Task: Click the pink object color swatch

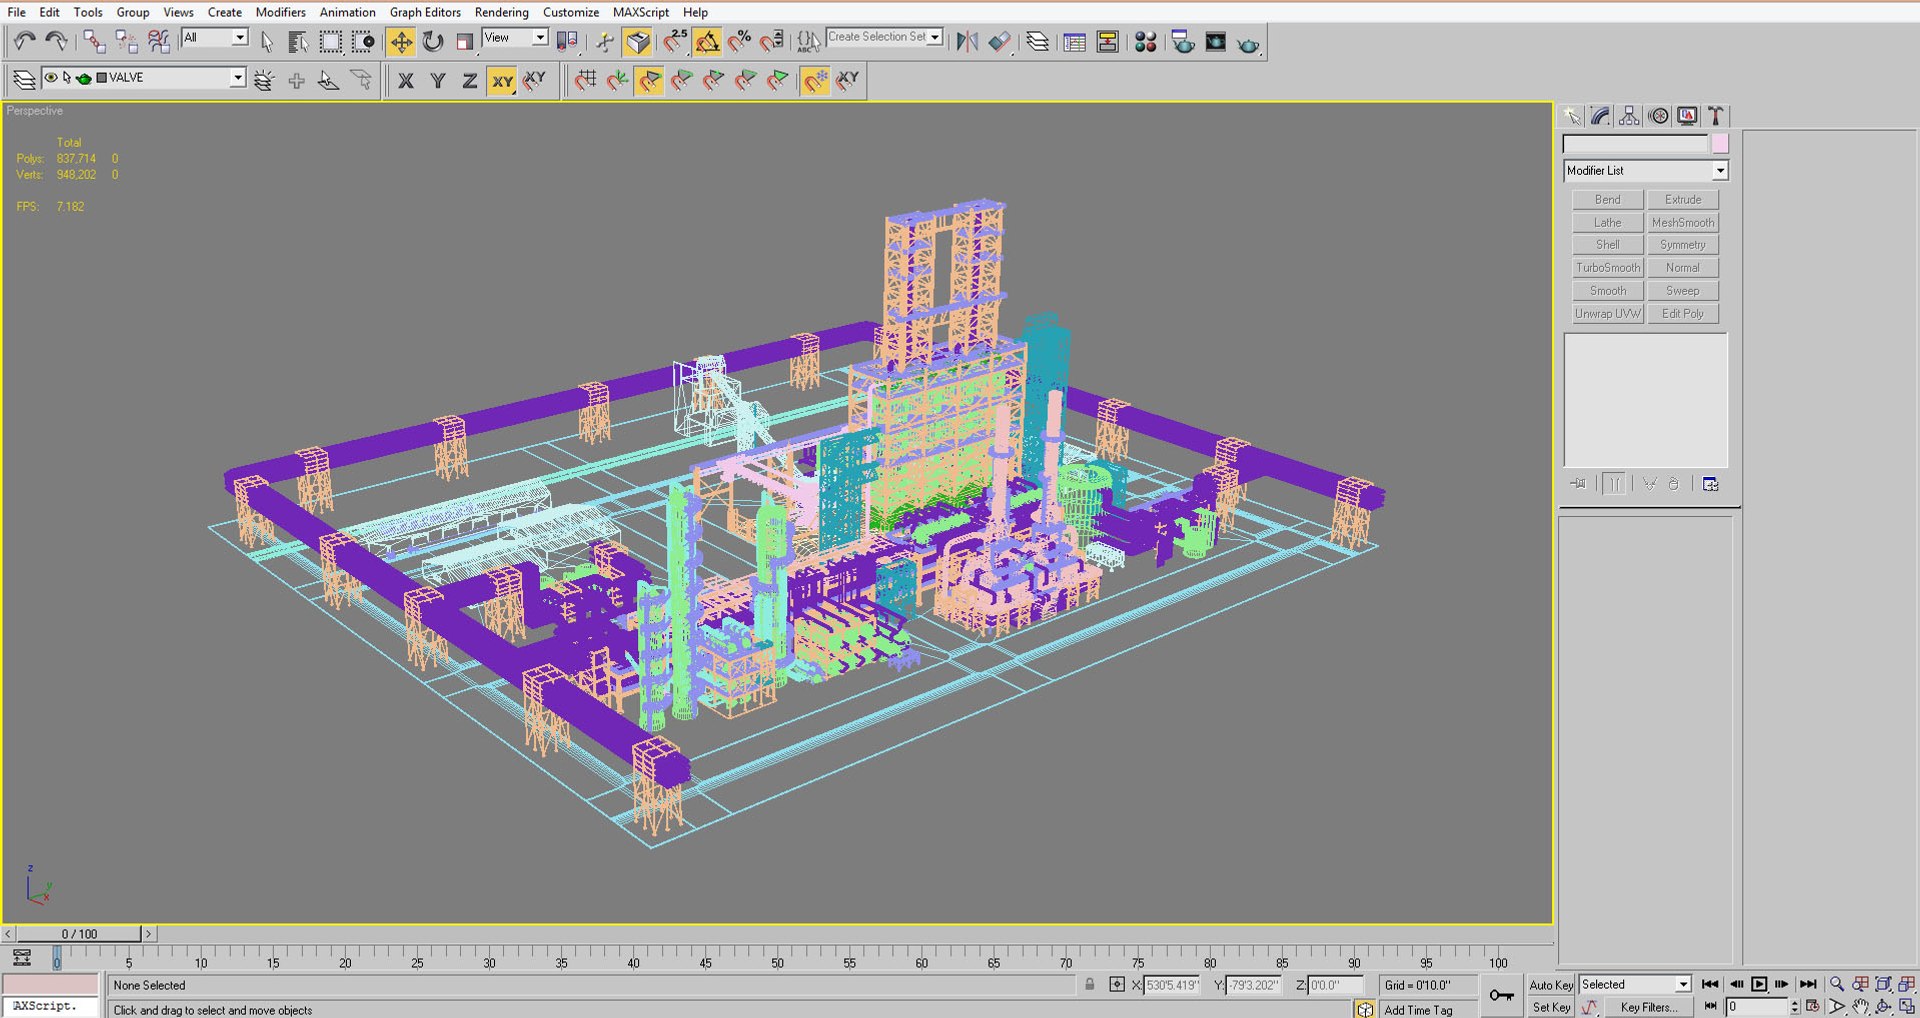Action: pyautogui.click(x=1720, y=144)
